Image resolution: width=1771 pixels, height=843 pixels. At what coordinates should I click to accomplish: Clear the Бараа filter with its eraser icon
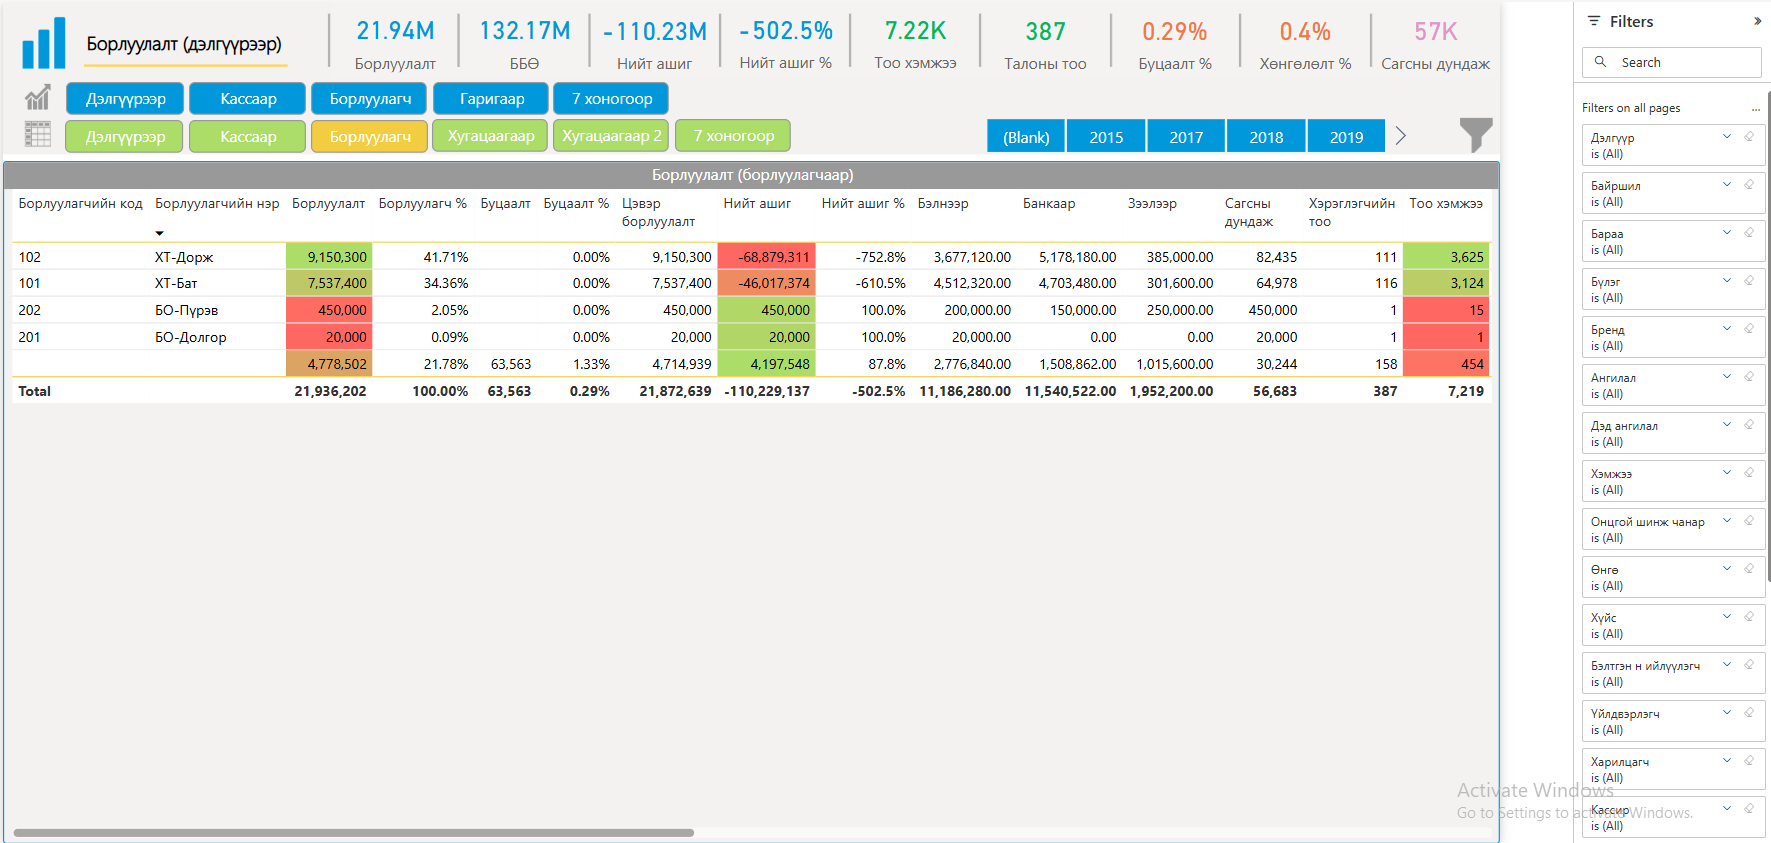pos(1749,233)
